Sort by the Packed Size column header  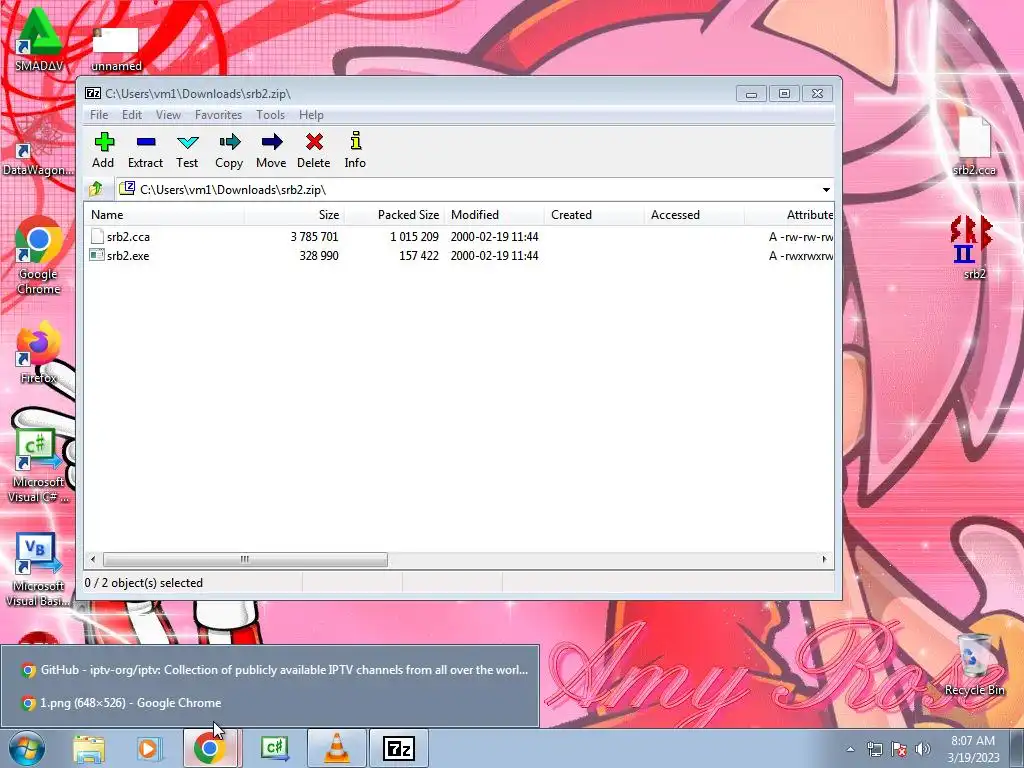394,215
